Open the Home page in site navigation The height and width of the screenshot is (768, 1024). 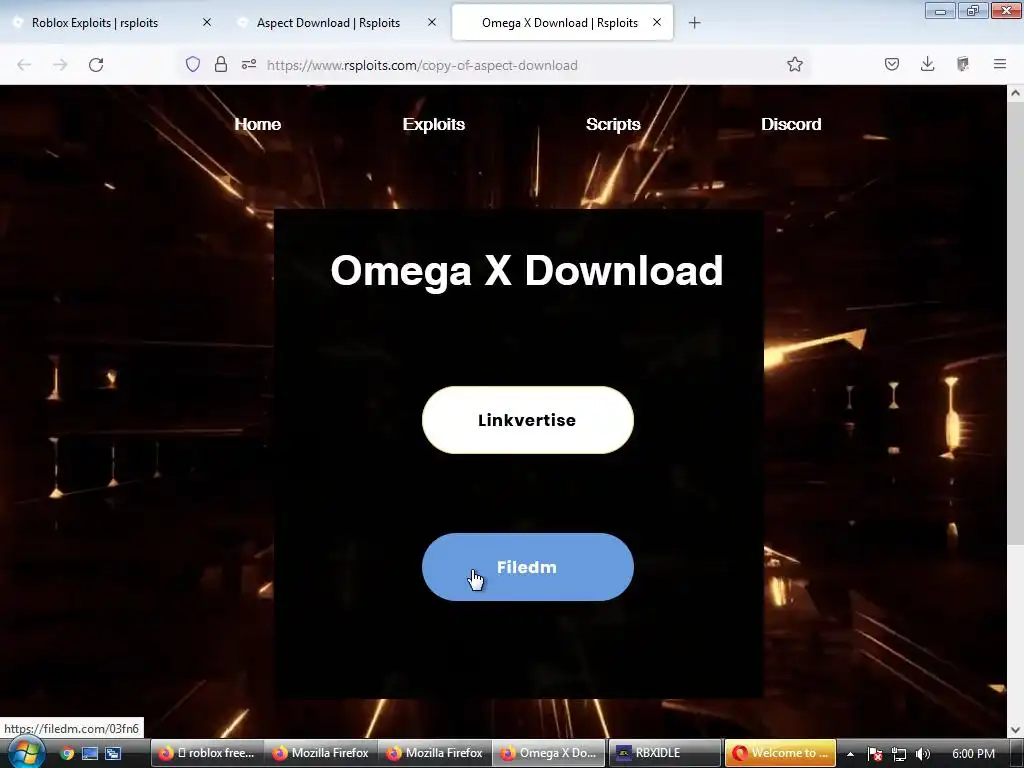(x=258, y=124)
